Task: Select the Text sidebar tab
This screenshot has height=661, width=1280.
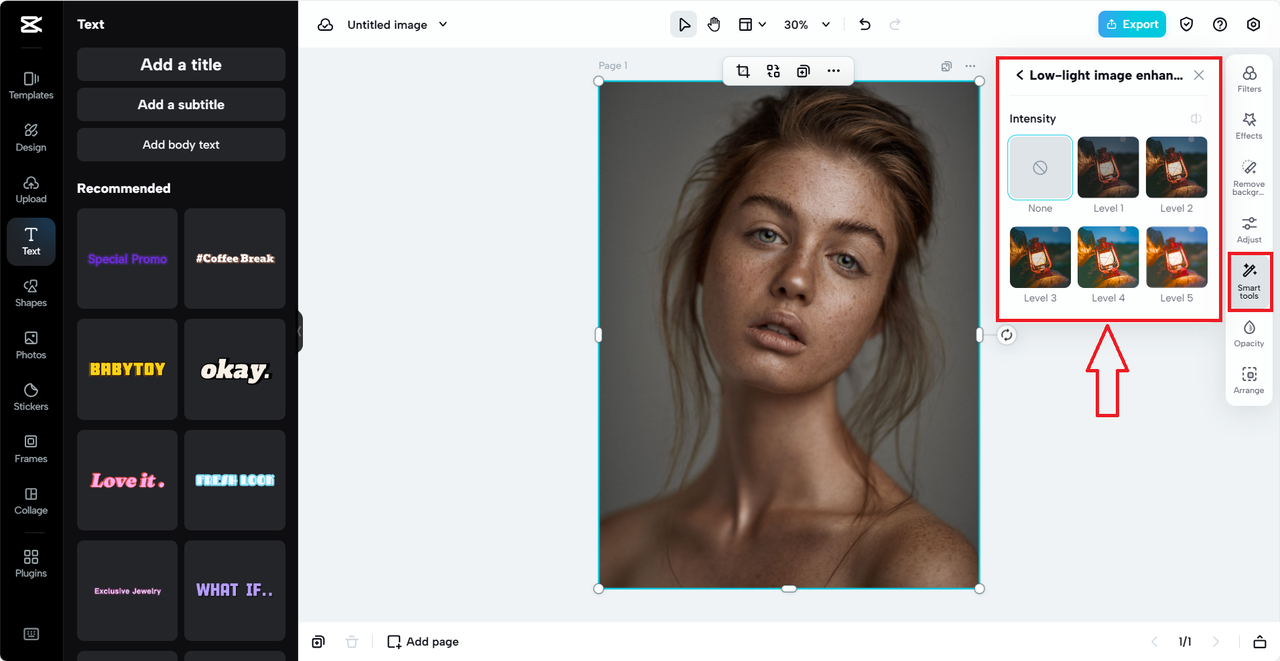Action: 31,241
